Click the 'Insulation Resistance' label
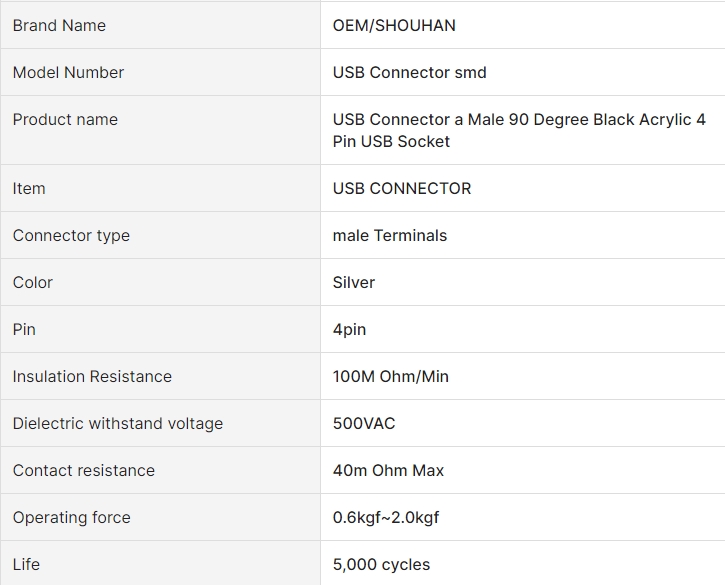 [x=92, y=376]
